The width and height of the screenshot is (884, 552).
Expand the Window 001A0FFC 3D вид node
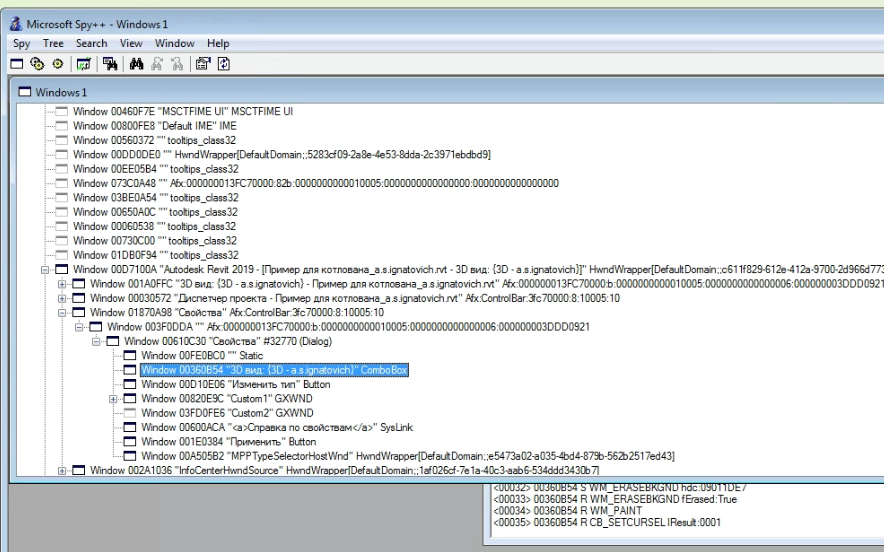point(61,284)
